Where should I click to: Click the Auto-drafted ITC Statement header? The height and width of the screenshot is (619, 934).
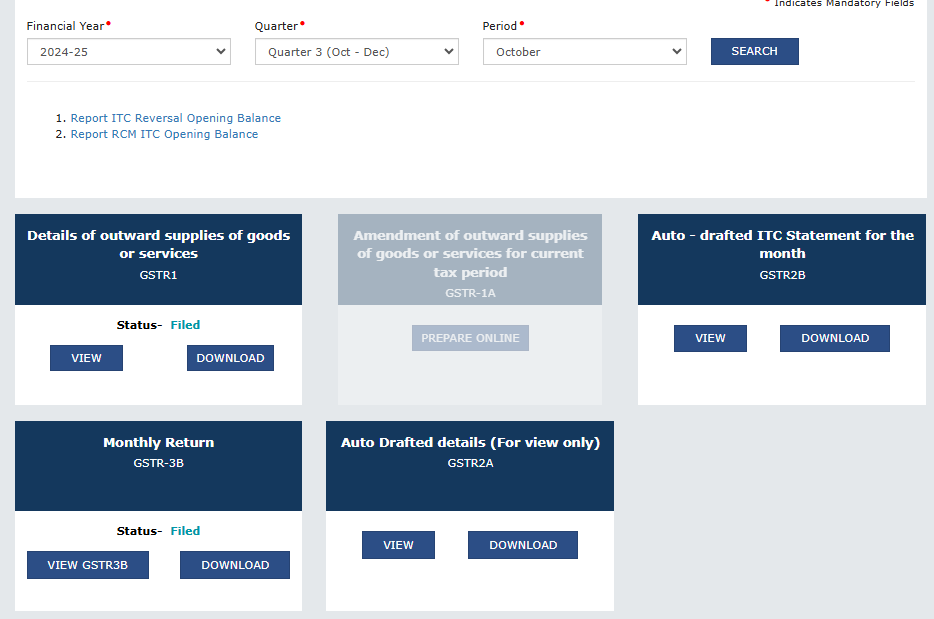pos(782,259)
